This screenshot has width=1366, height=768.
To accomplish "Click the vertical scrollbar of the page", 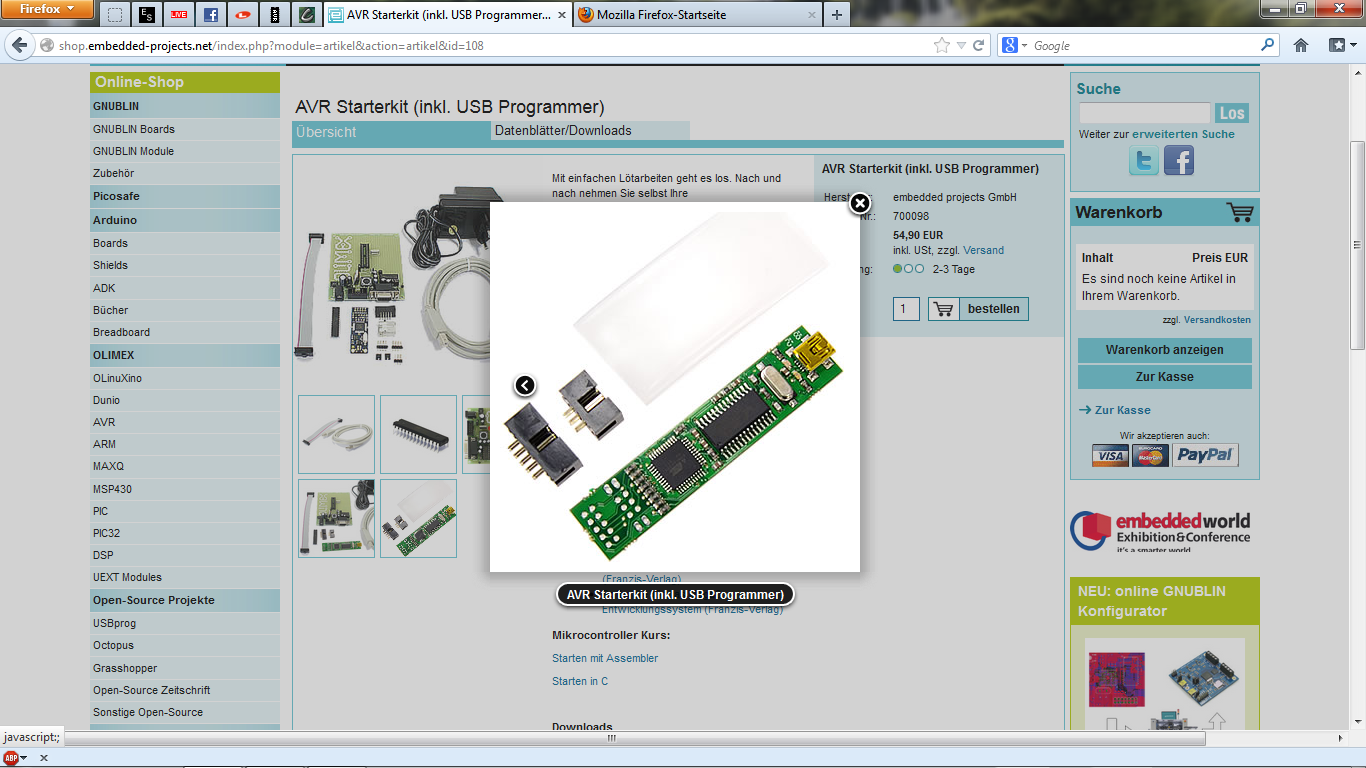I will (x=1357, y=245).
